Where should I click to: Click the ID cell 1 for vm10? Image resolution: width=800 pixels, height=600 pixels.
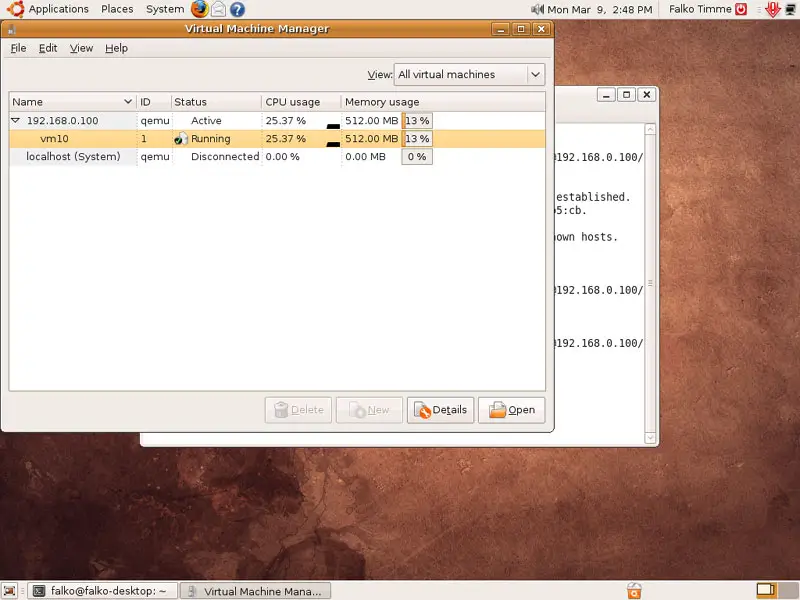pyautogui.click(x=144, y=139)
